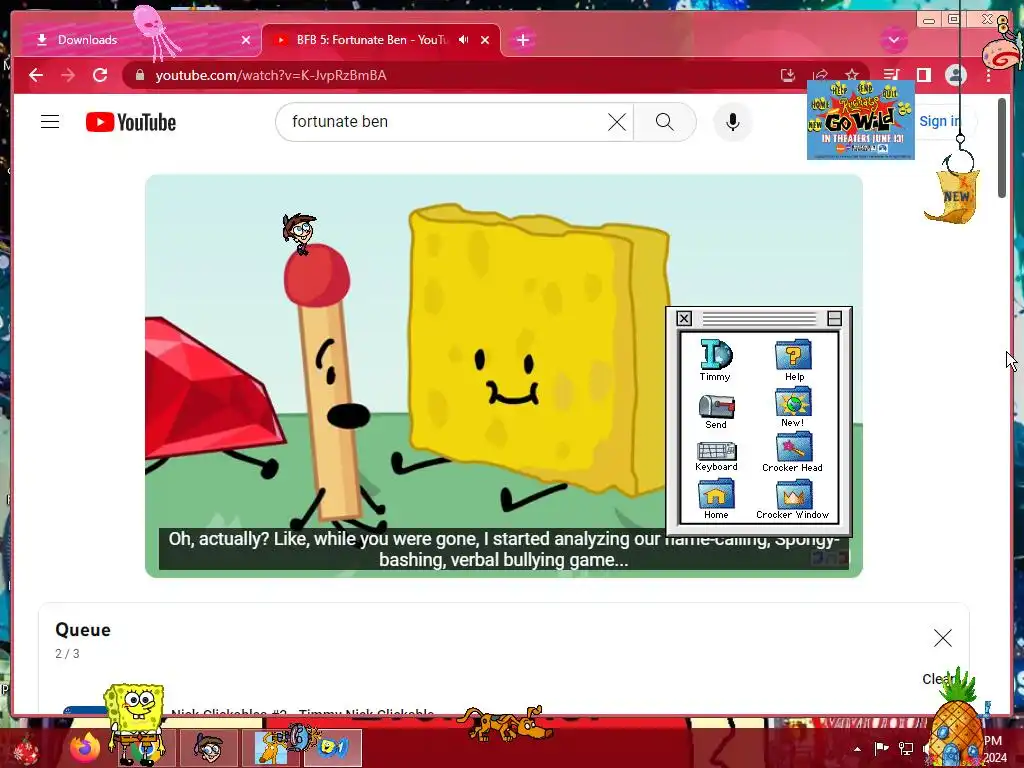
Task: Open the Timmy Turner taskbar app
Action: (x=208, y=748)
